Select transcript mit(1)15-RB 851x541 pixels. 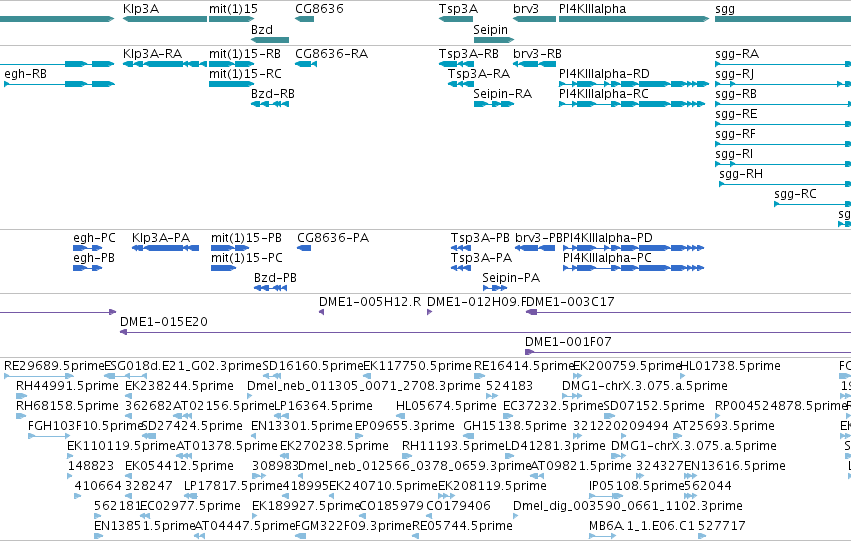tap(232, 64)
